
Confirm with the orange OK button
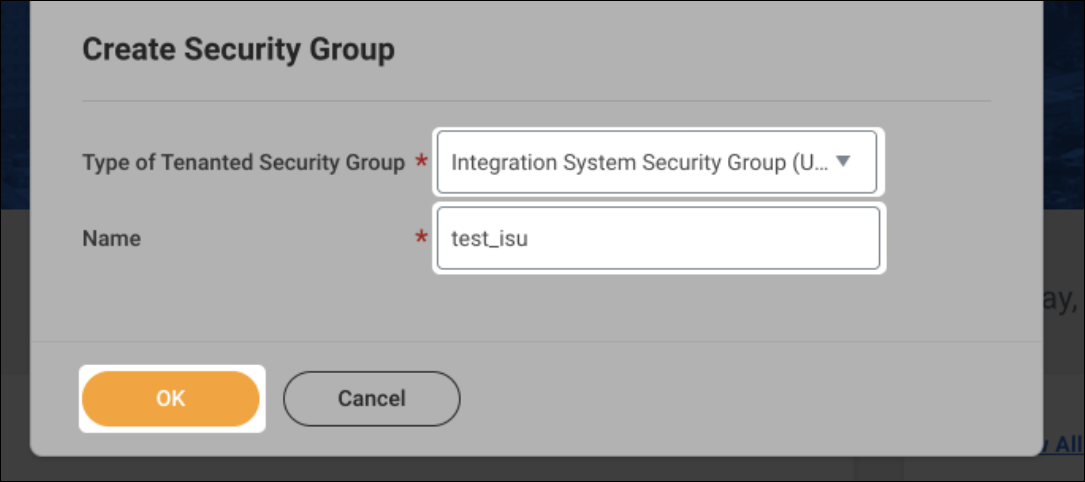click(x=171, y=398)
